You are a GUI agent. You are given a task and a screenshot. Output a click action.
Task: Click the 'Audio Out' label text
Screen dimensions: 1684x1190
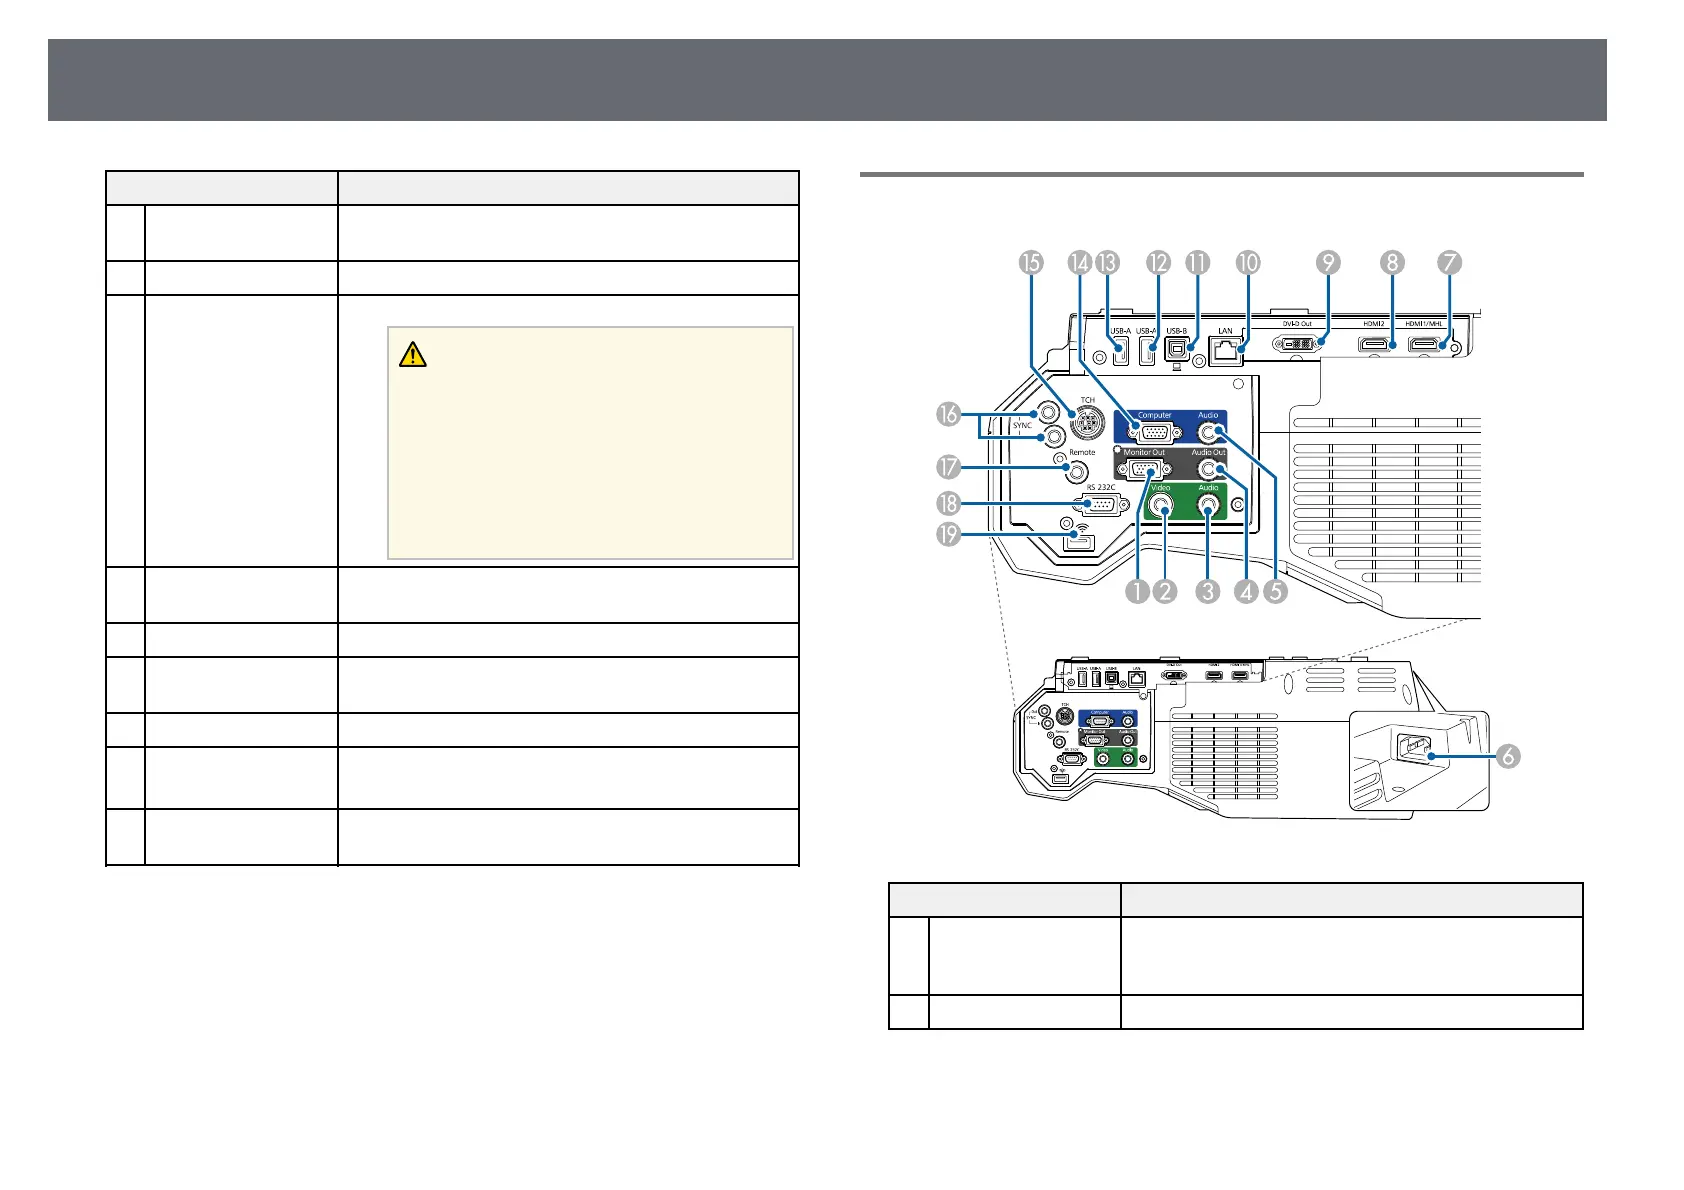tap(1208, 452)
